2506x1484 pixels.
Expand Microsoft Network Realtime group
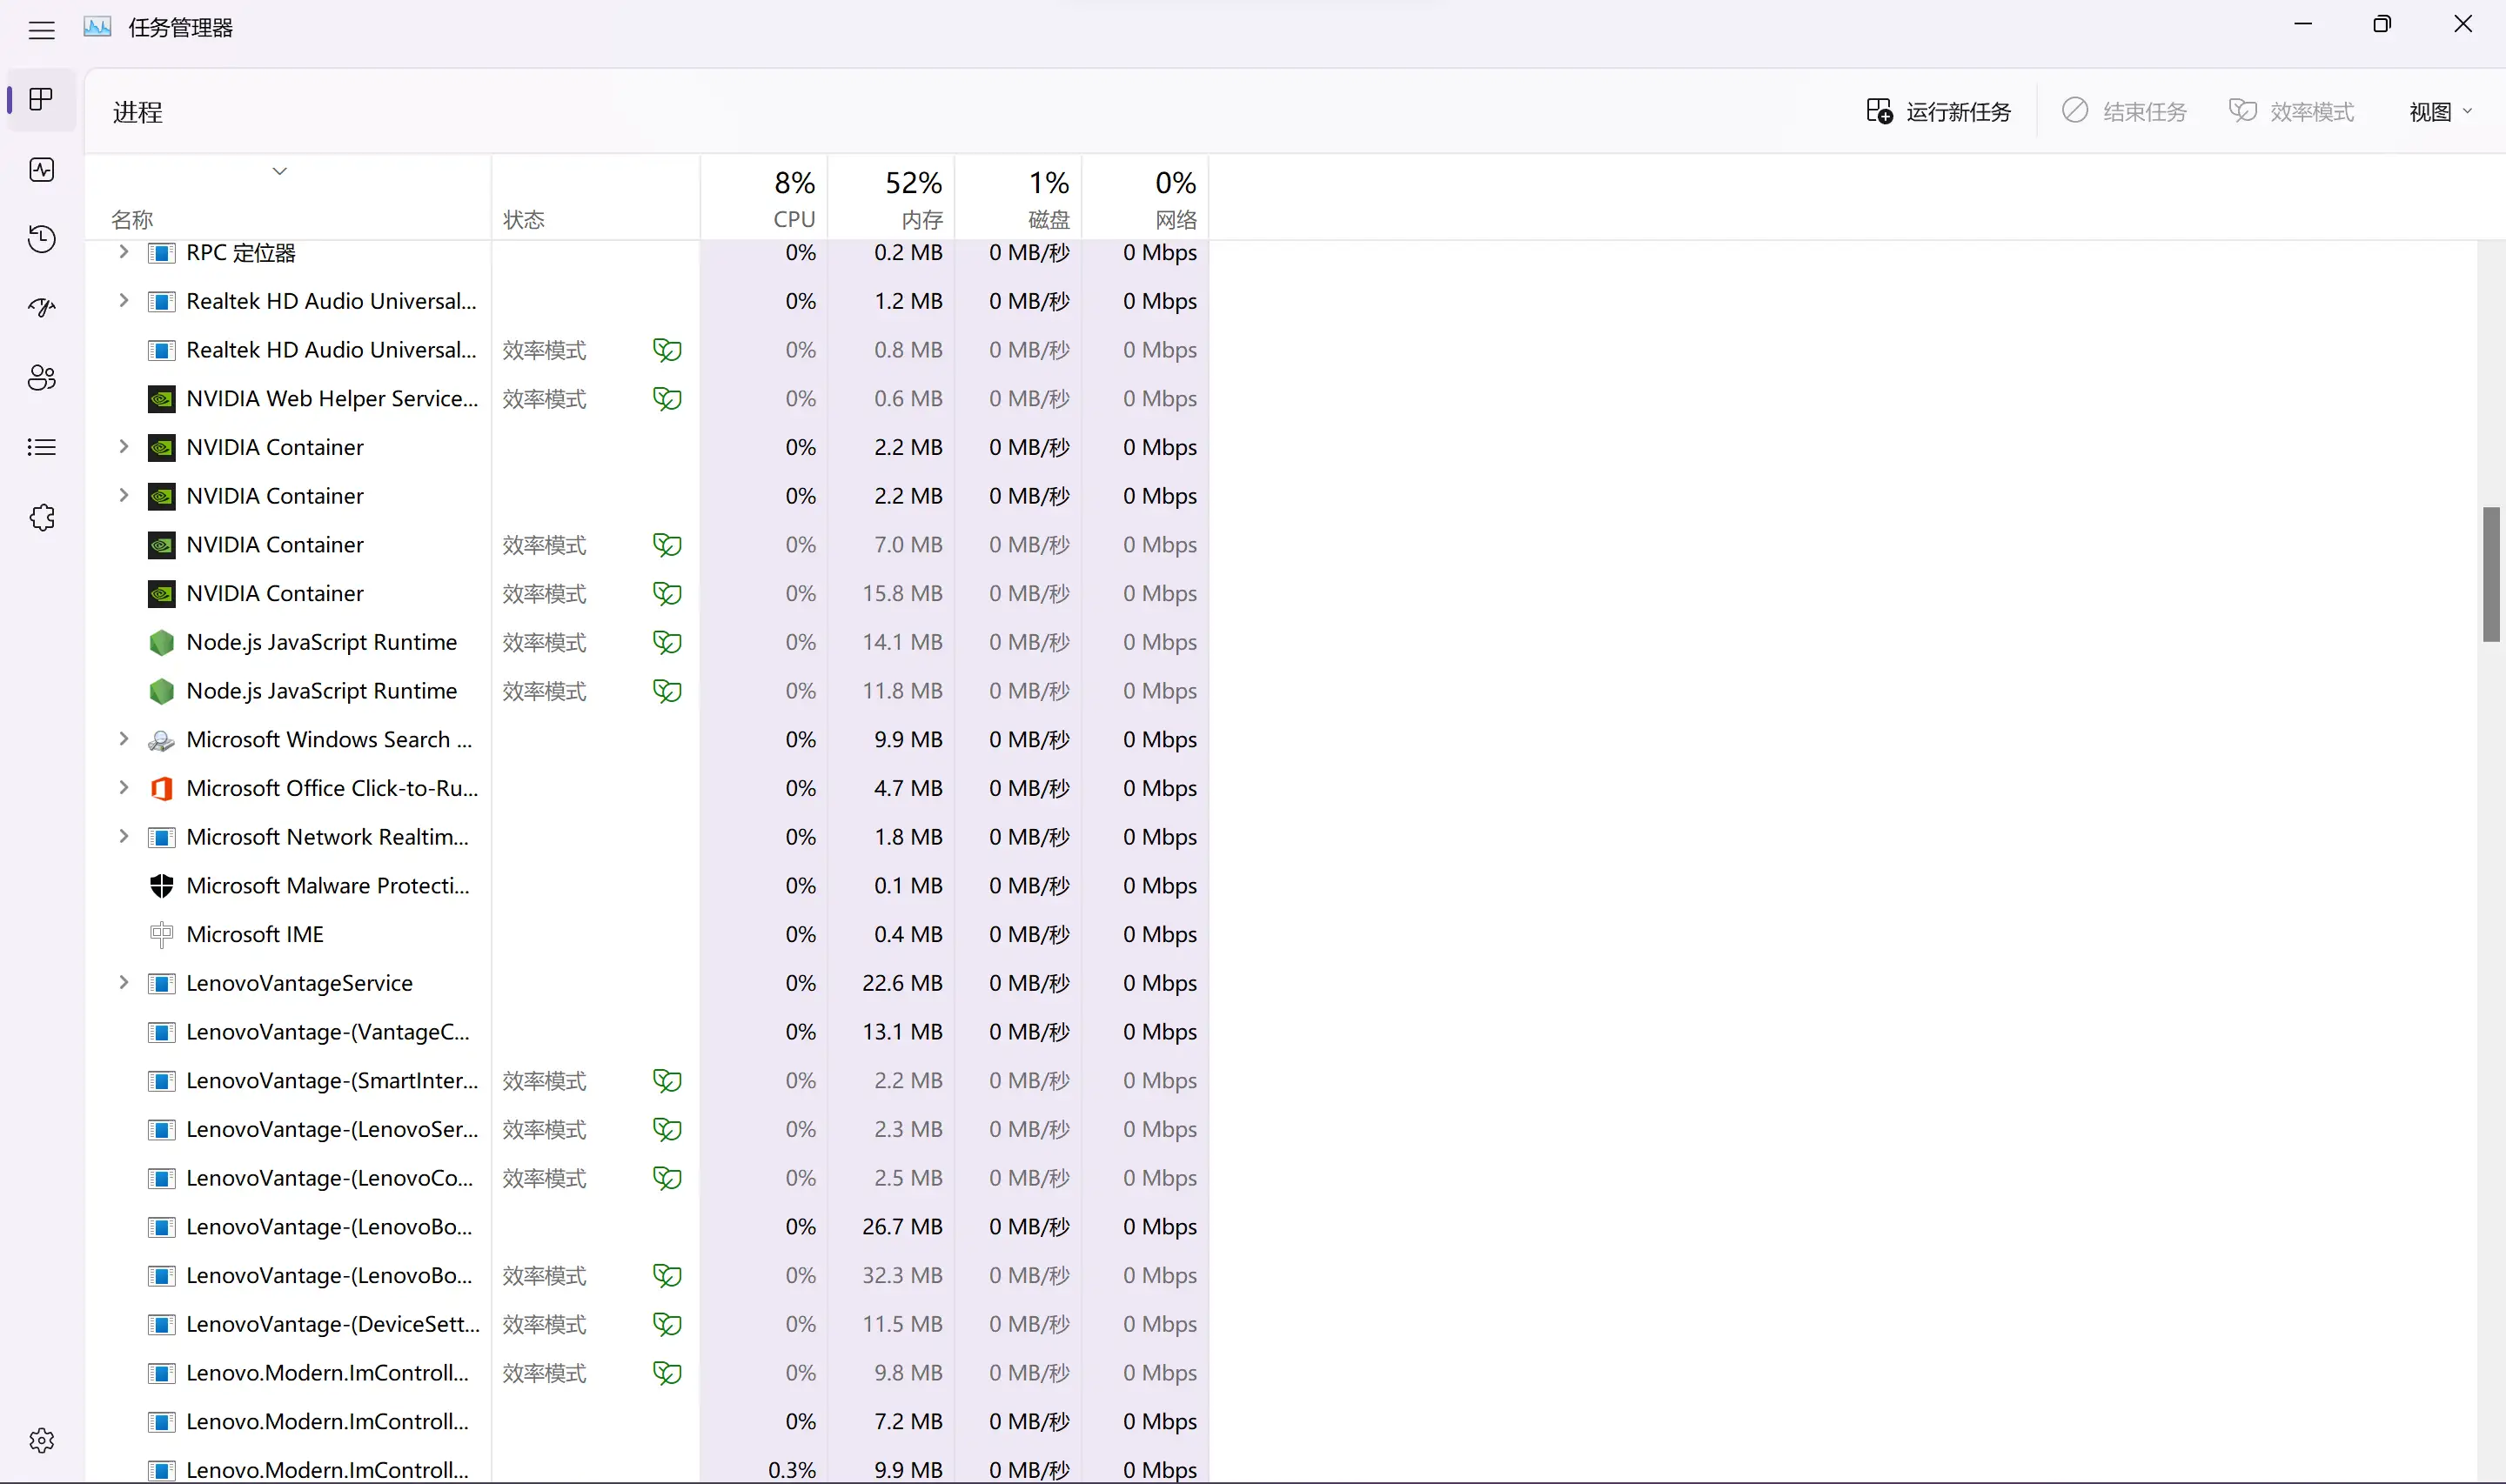click(123, 836)
